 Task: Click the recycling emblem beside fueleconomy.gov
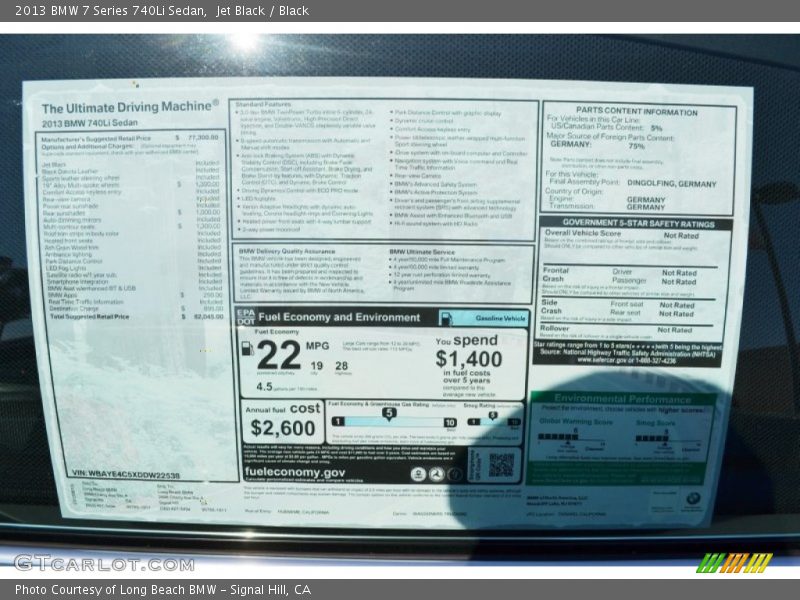pos(455,473)
